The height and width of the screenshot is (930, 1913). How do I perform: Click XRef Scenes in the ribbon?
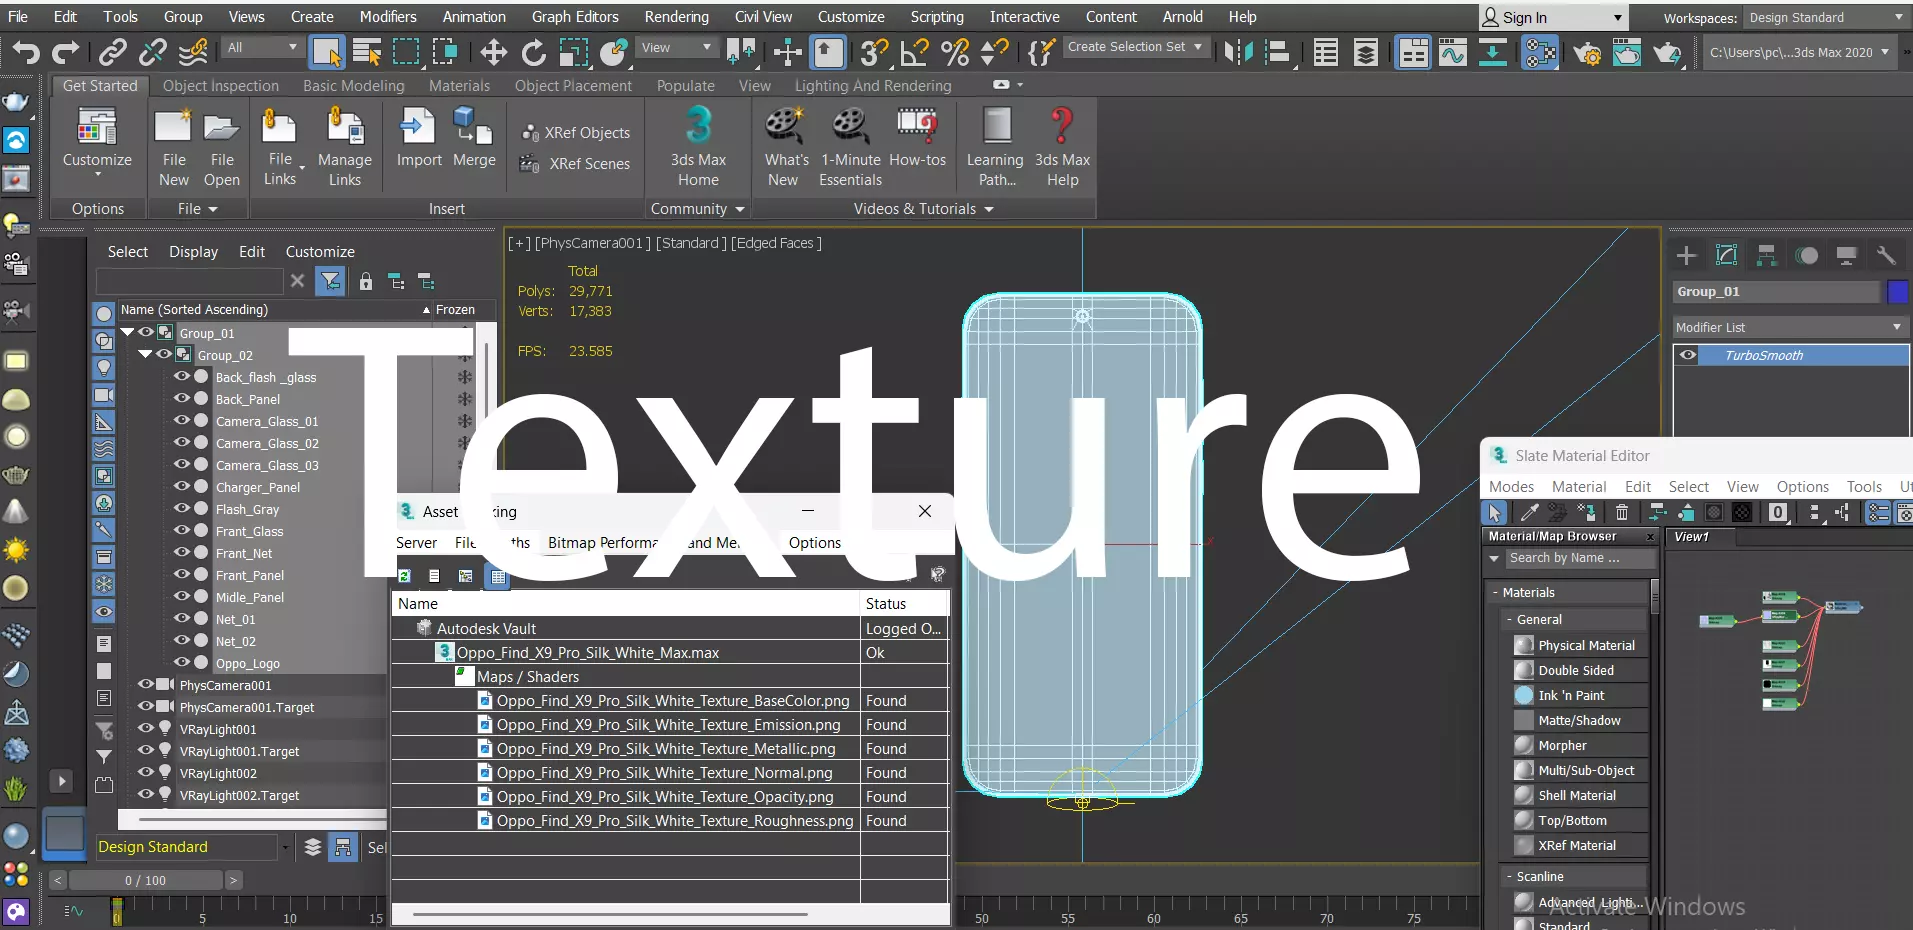576,164
